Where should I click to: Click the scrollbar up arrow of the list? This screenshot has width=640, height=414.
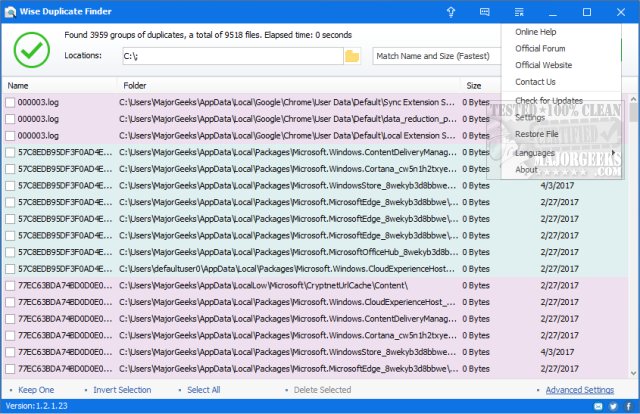(633, 99)
